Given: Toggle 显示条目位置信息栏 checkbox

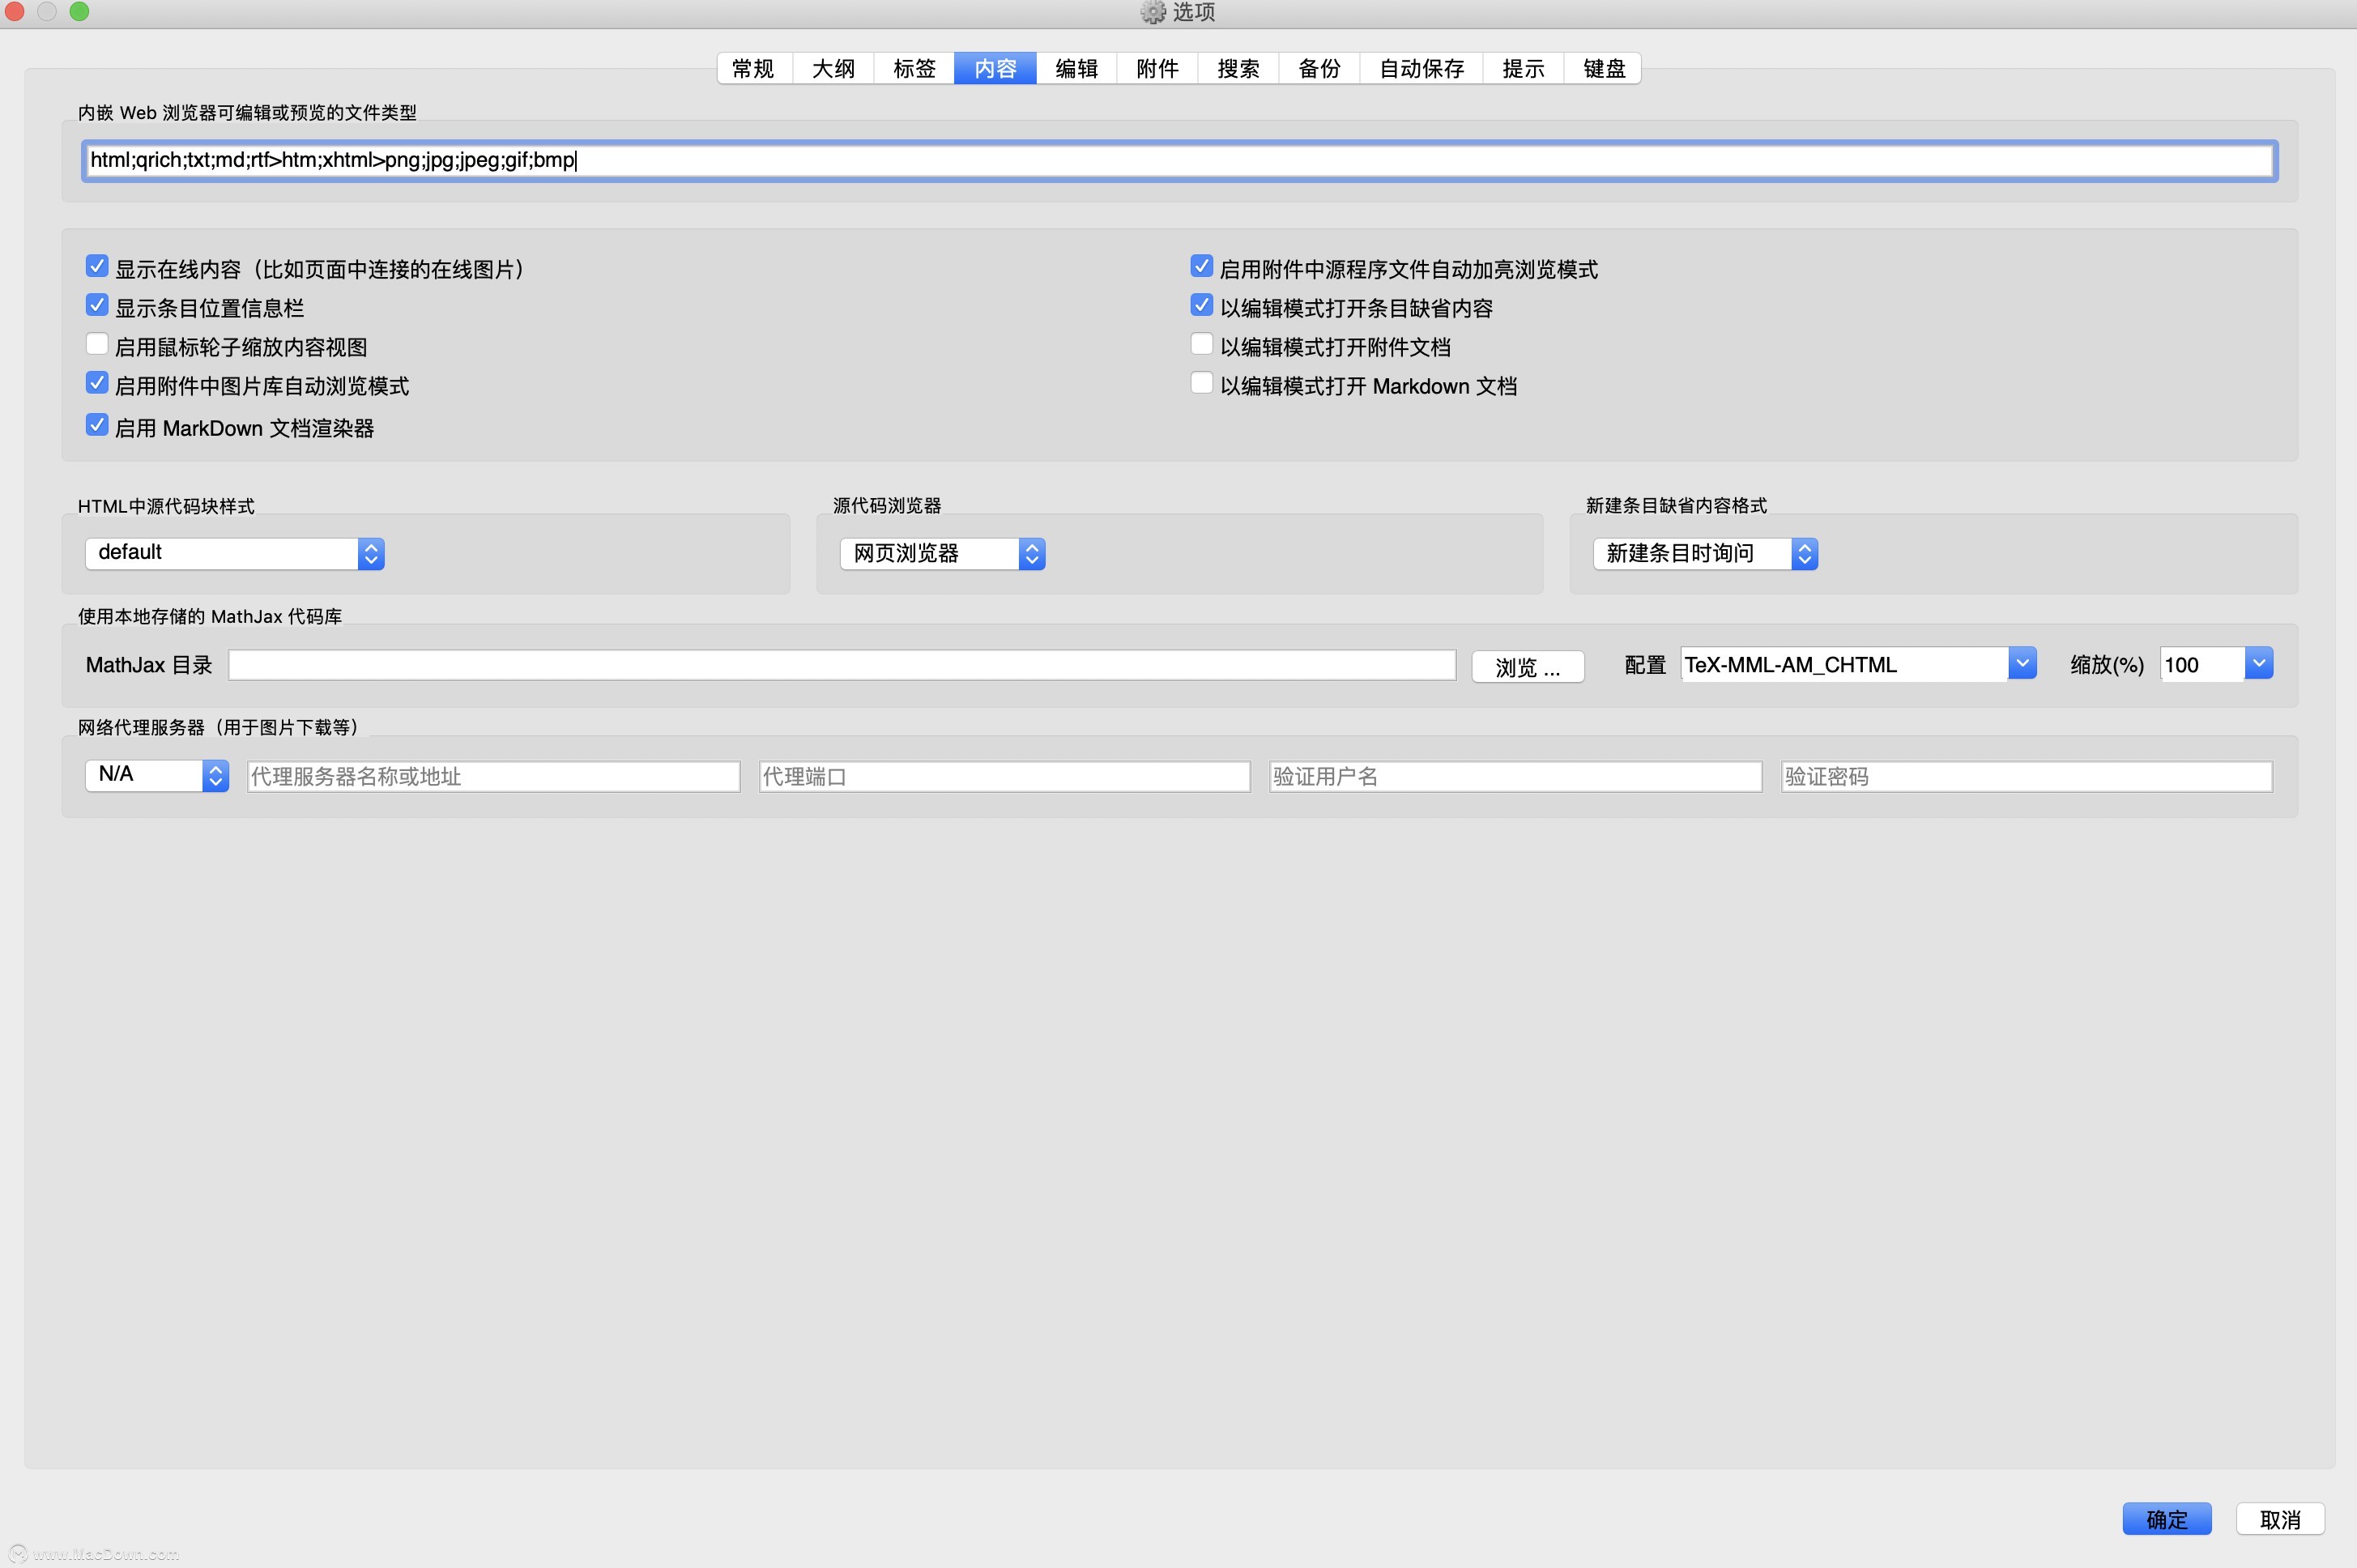Looking at the screenshot, I should [x=97, y=305].
